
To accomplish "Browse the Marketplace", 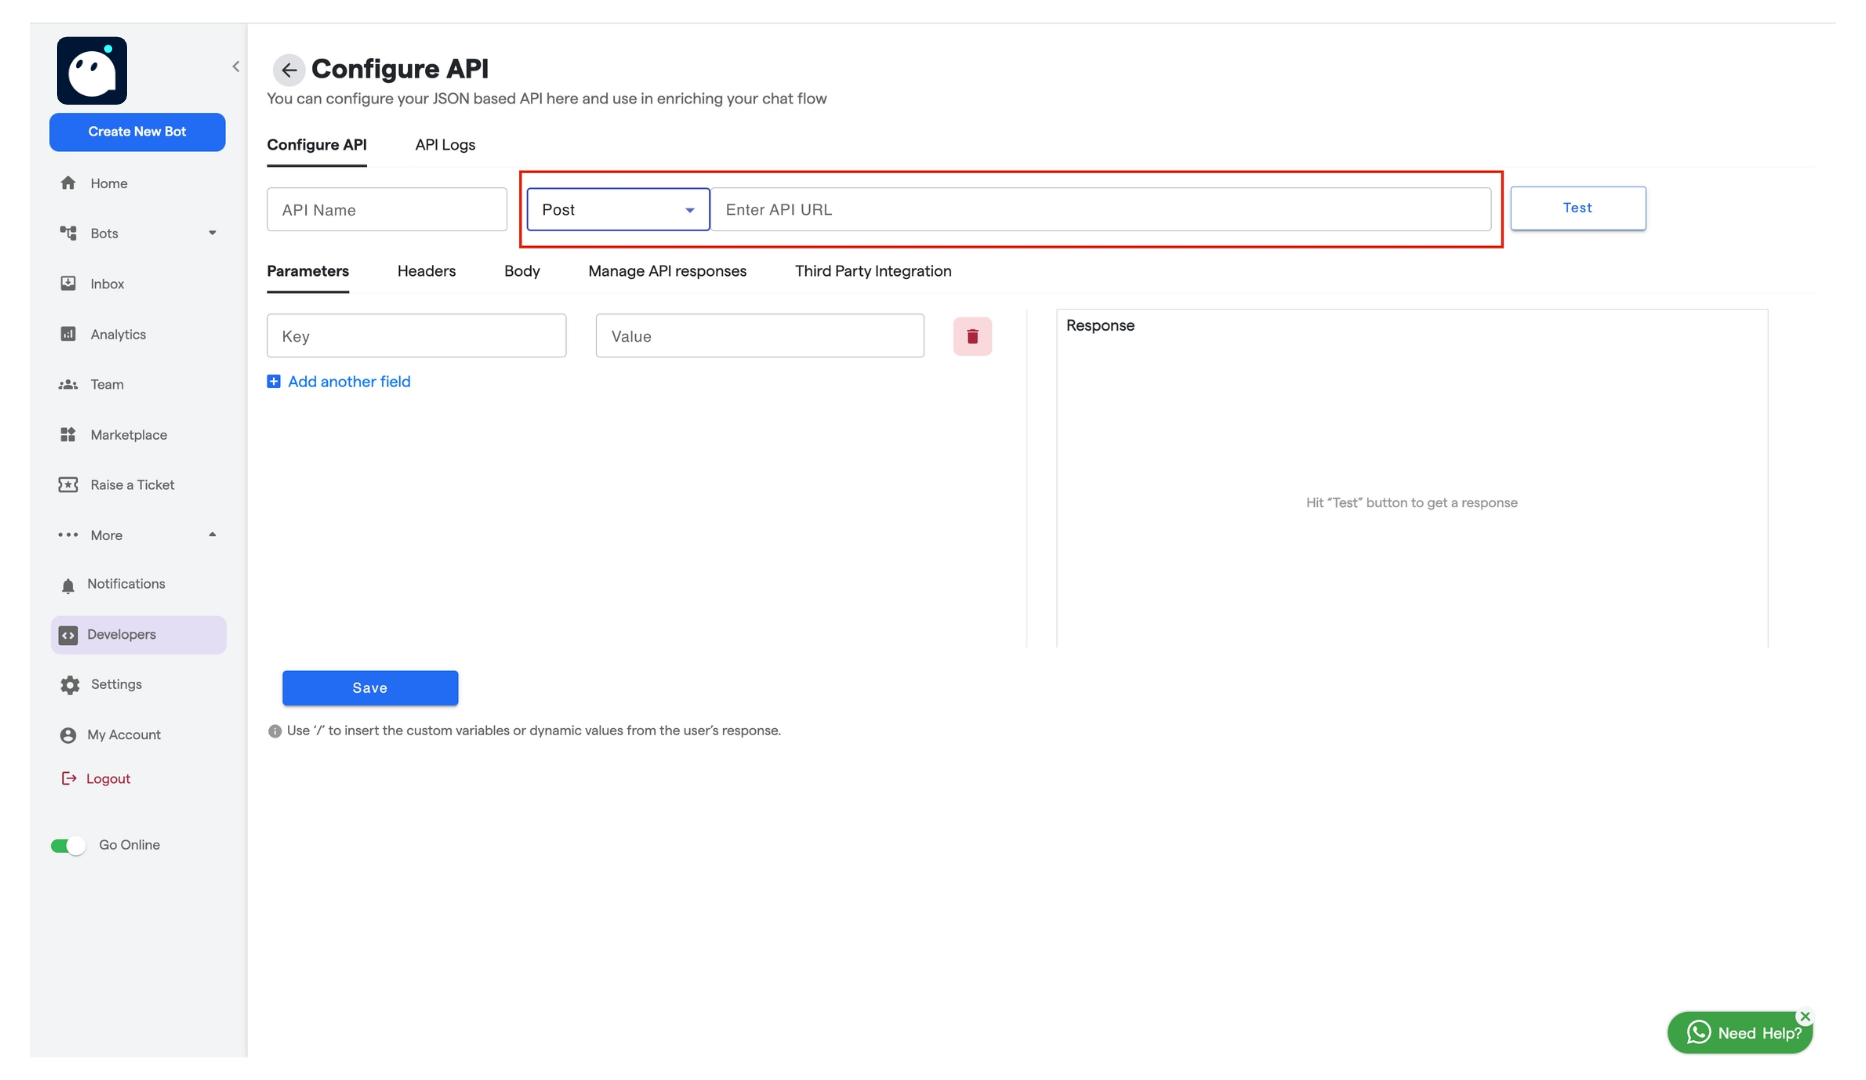I will tap(128, 434).
